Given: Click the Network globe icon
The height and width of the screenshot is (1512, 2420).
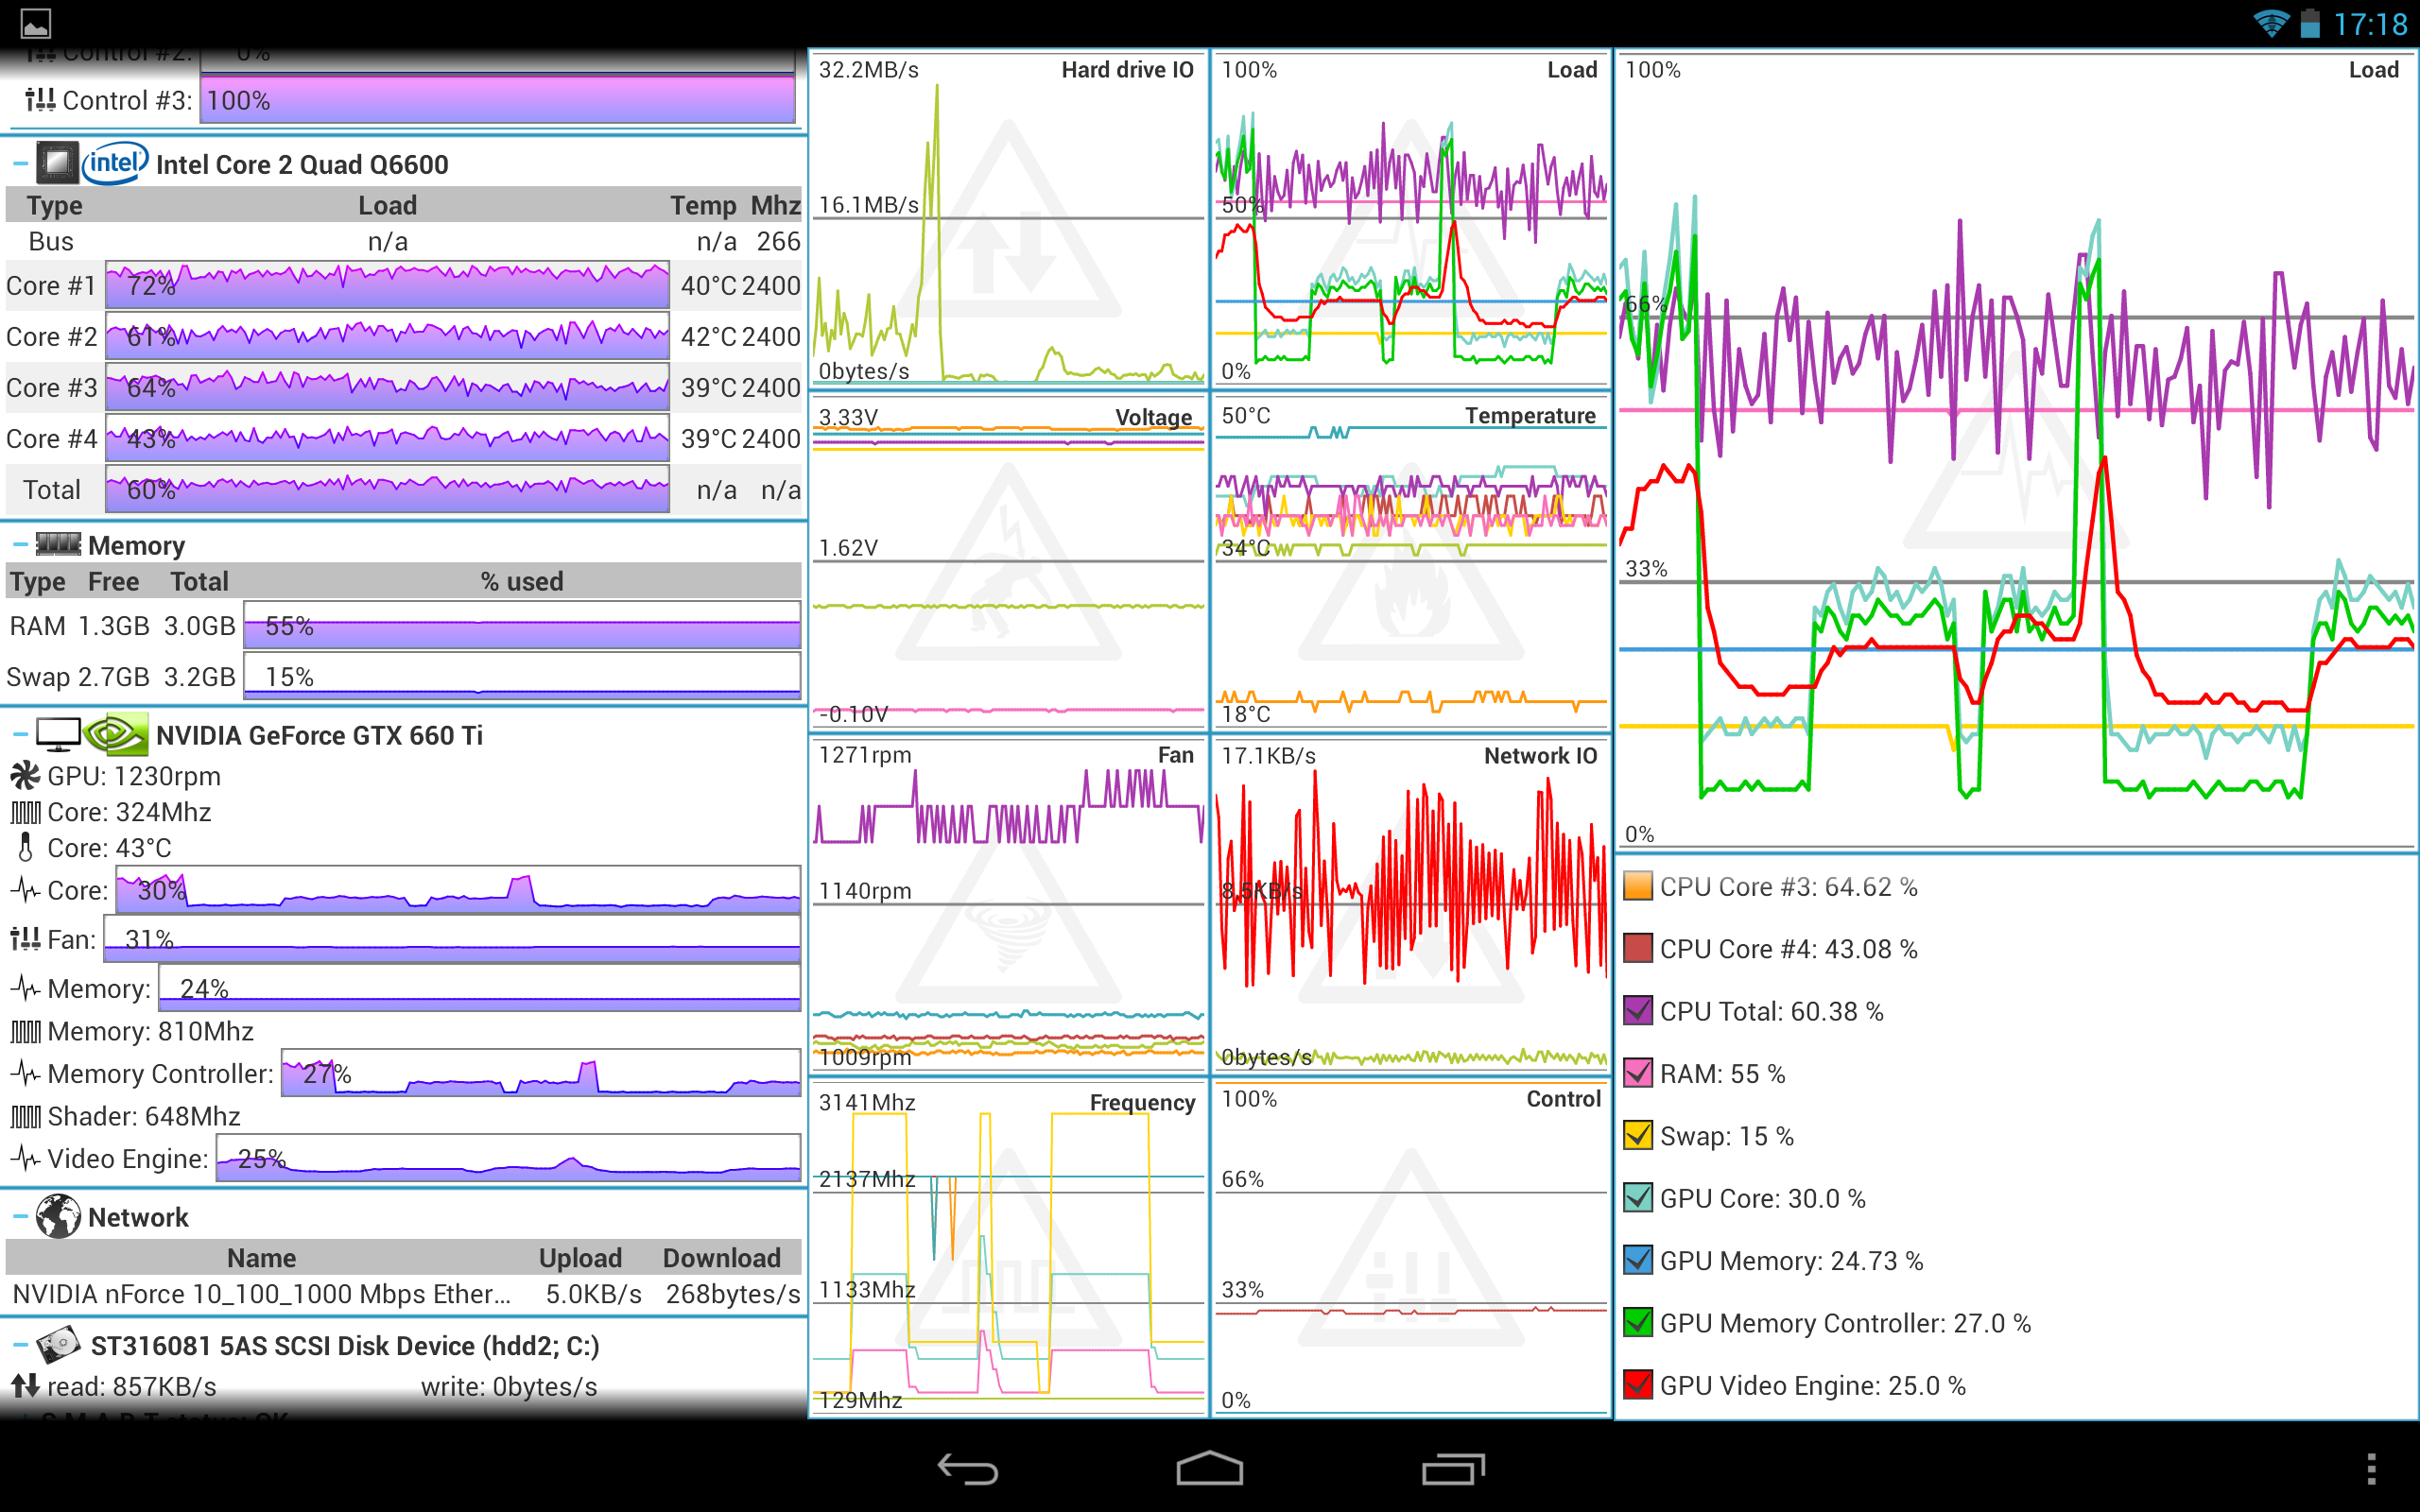Looking at the screenshot, I should (57, 1217).
